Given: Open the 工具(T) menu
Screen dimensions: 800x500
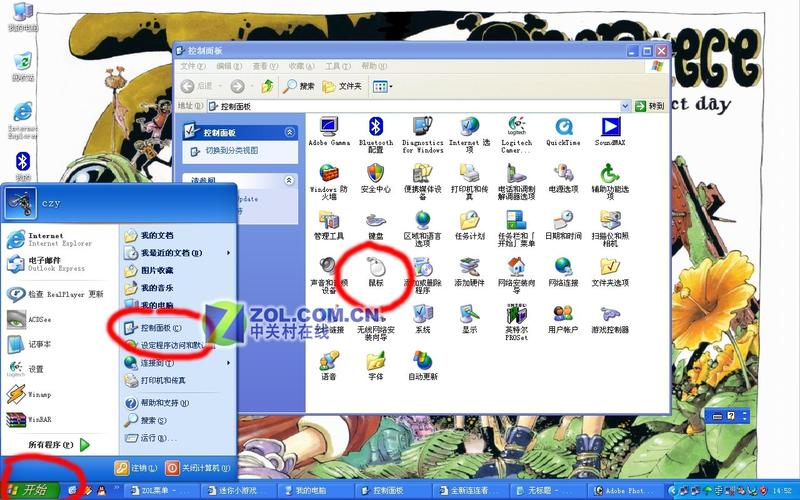Looking at the screenshot, I should (x=338, y=66).
